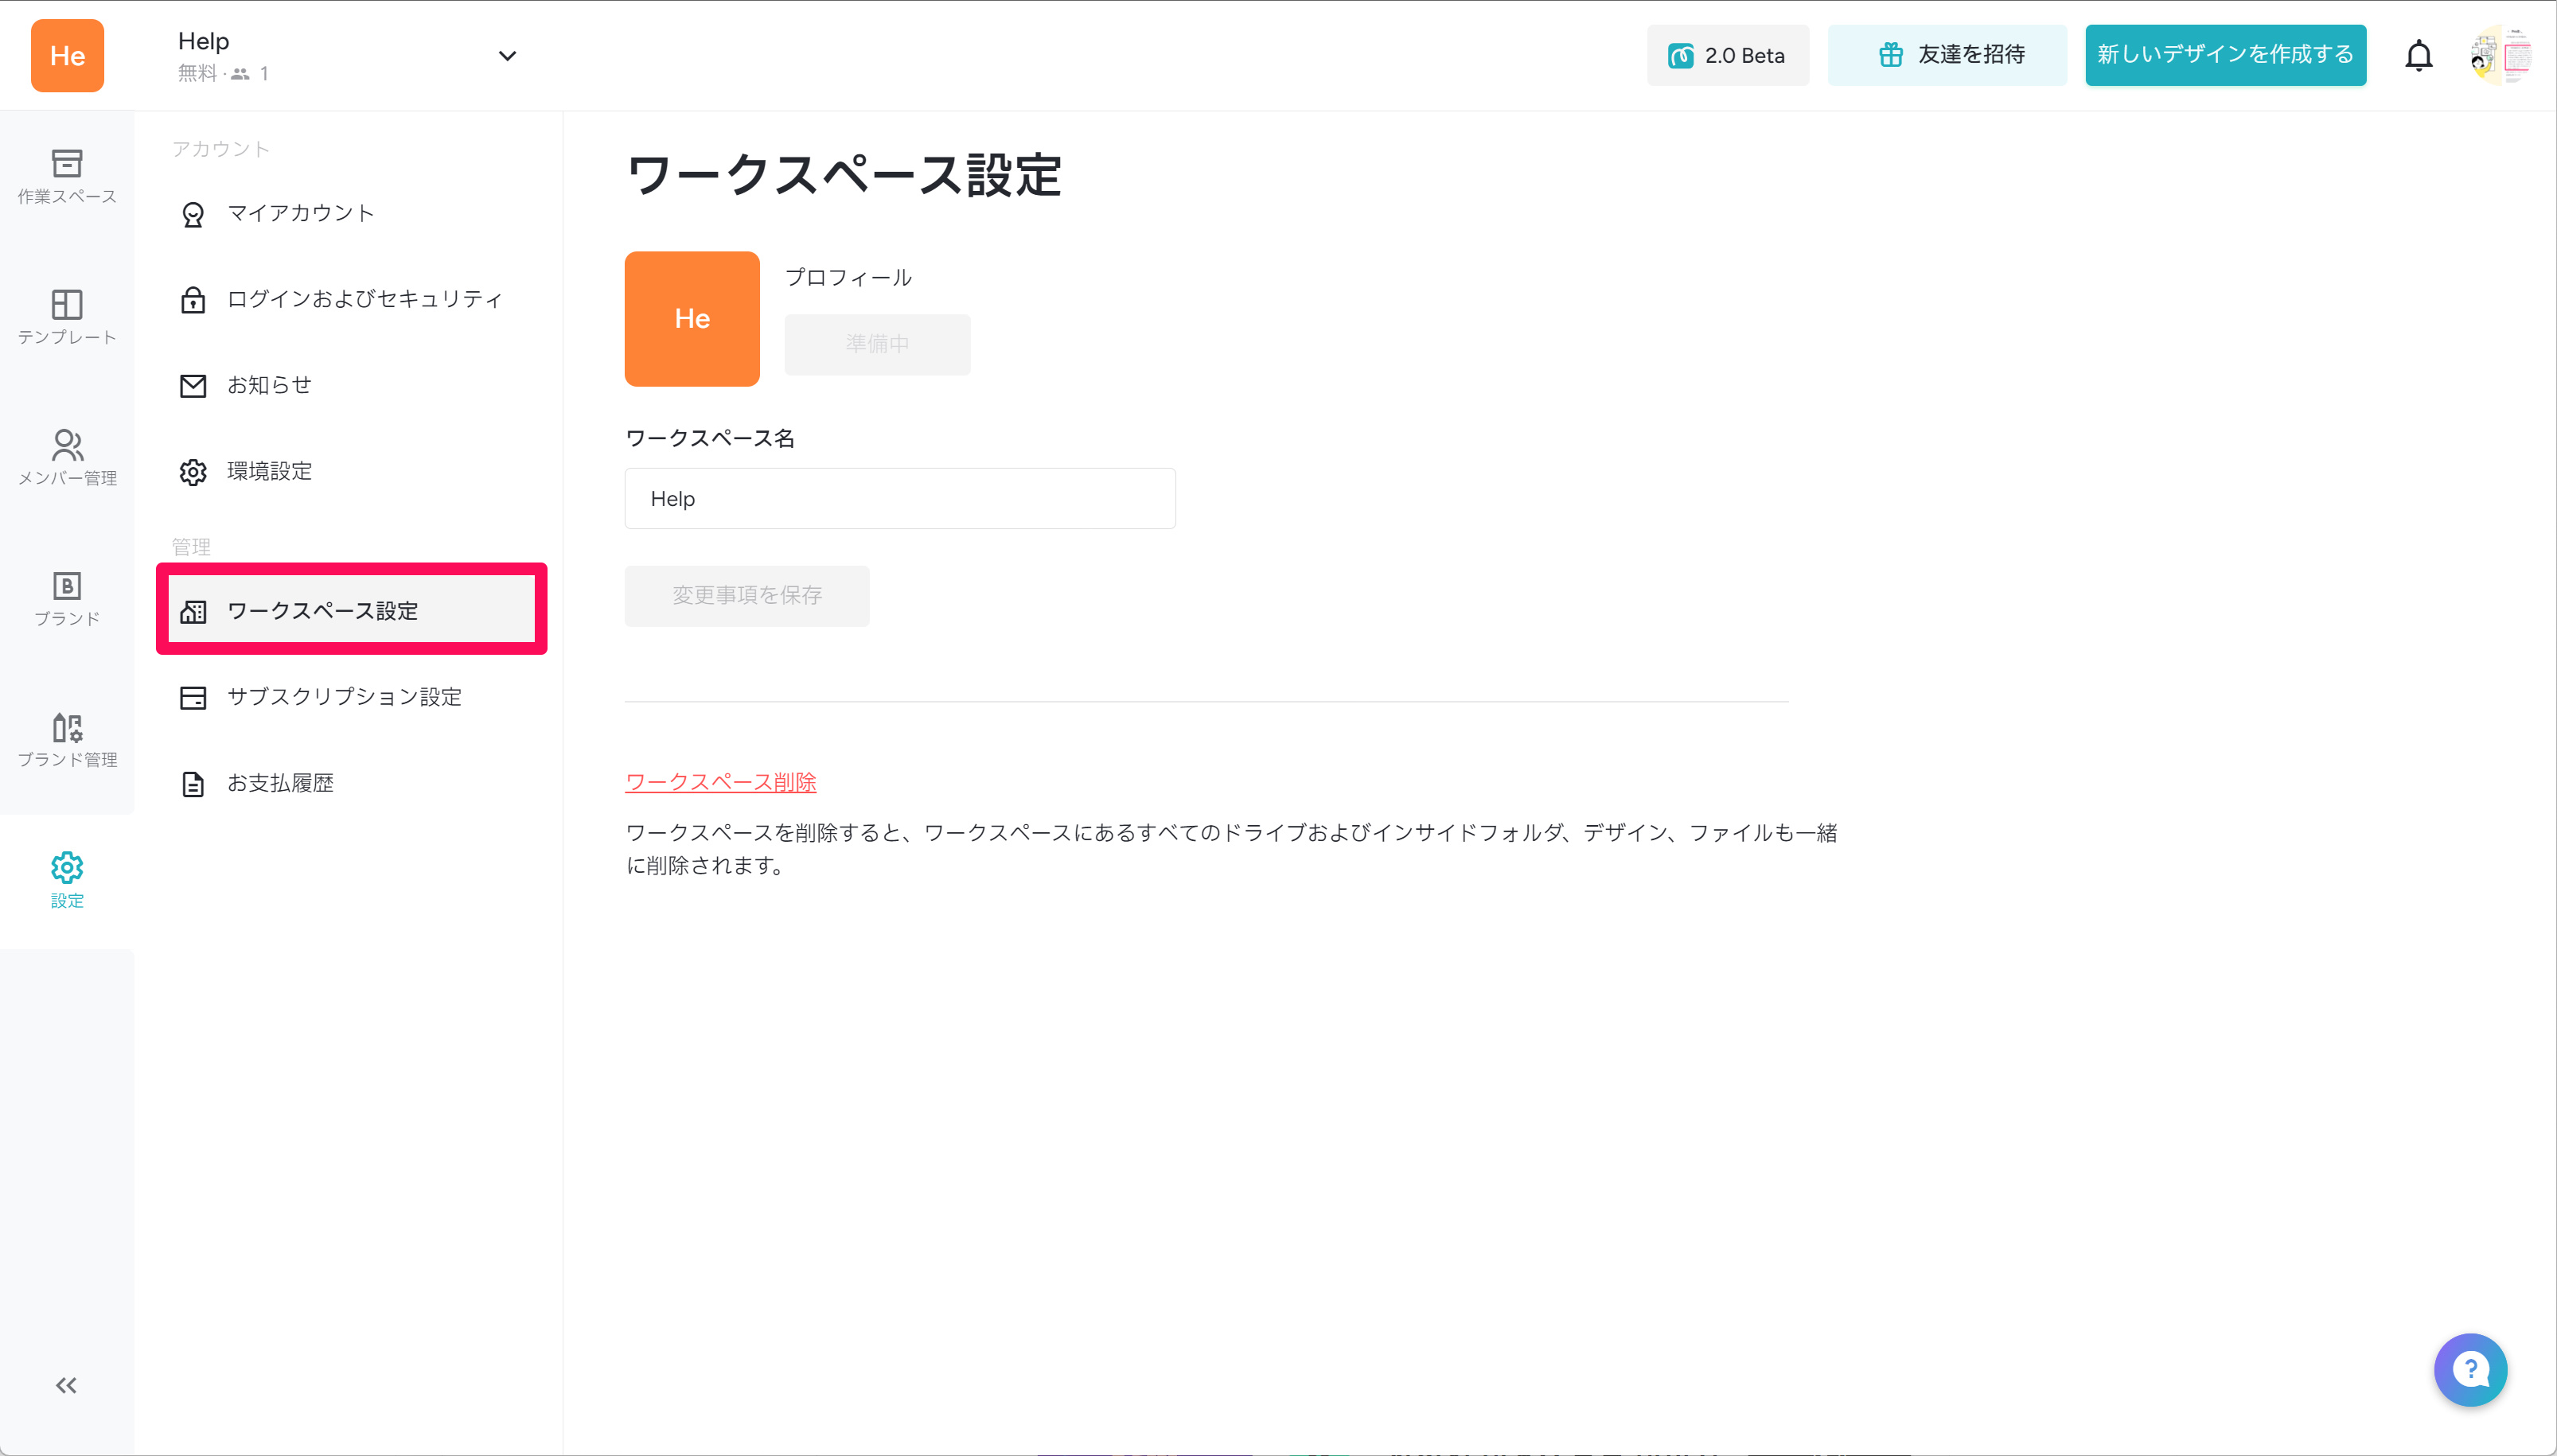
Task: Open サブスクリプション設定 menu item
Action: click(352, 698)
